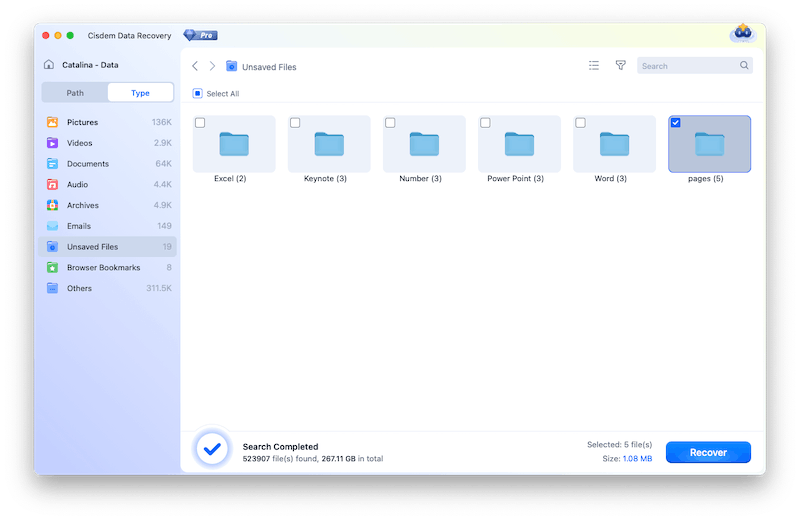Click the 'Excel (2)' folder name
800x520 pixels.
point(230,178)
